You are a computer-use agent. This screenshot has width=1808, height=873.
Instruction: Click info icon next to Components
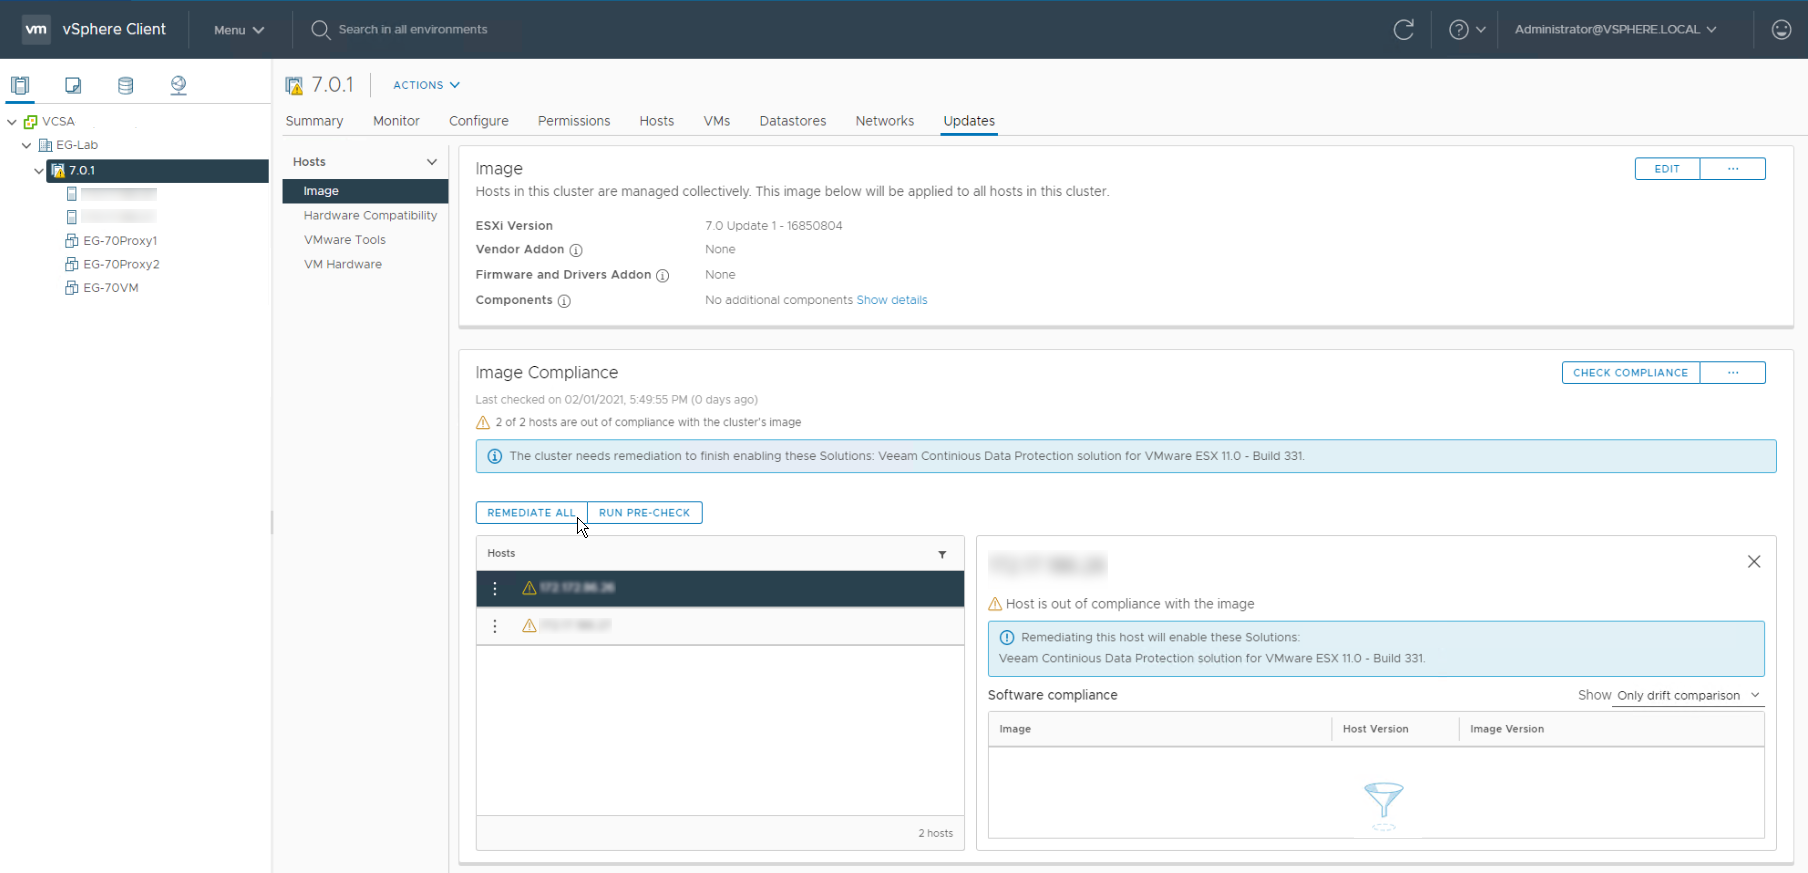click(564, 301)
